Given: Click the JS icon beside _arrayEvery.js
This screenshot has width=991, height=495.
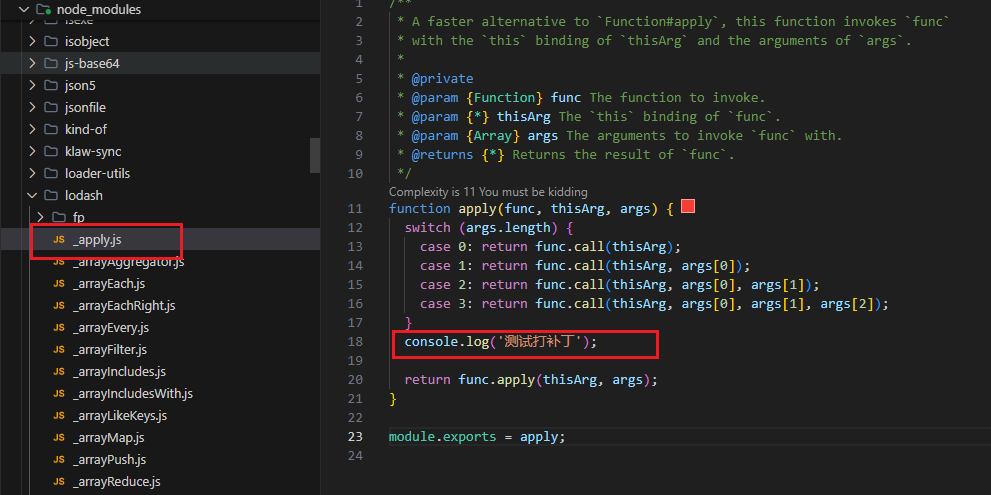Looking at the screenshot, I should coord(59,327).
